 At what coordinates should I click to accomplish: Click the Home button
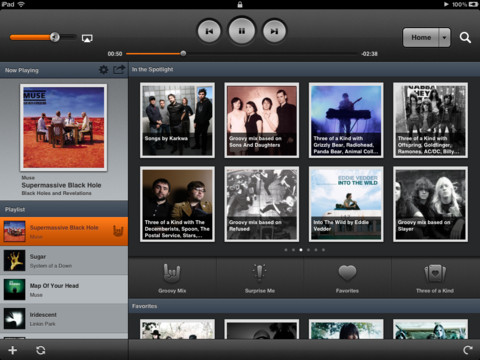pos(421,38)
